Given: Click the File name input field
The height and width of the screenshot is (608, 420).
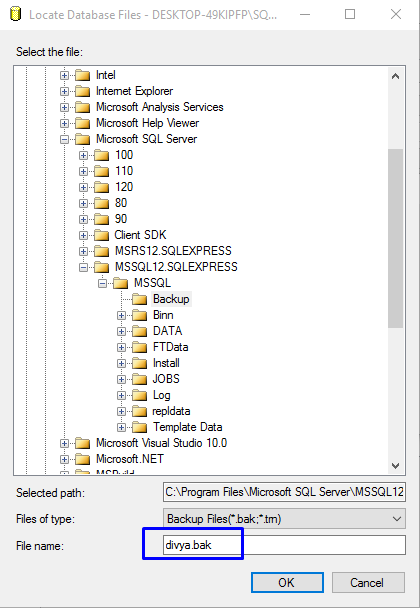Looking at the screenshot, I should (284, 545).
